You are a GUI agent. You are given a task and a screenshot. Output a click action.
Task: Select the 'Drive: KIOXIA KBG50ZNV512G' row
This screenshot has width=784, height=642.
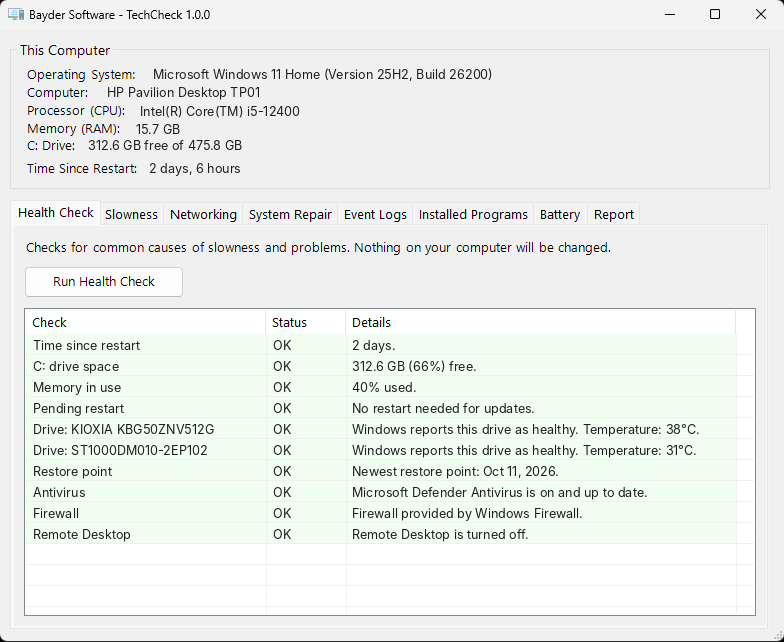(x=381, y=430)
